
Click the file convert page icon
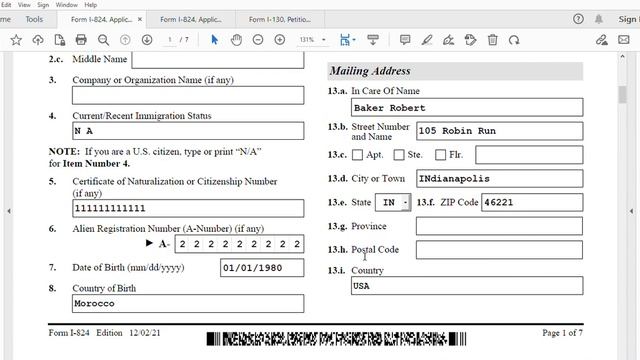pyautogui.click(x=60, y=40)
